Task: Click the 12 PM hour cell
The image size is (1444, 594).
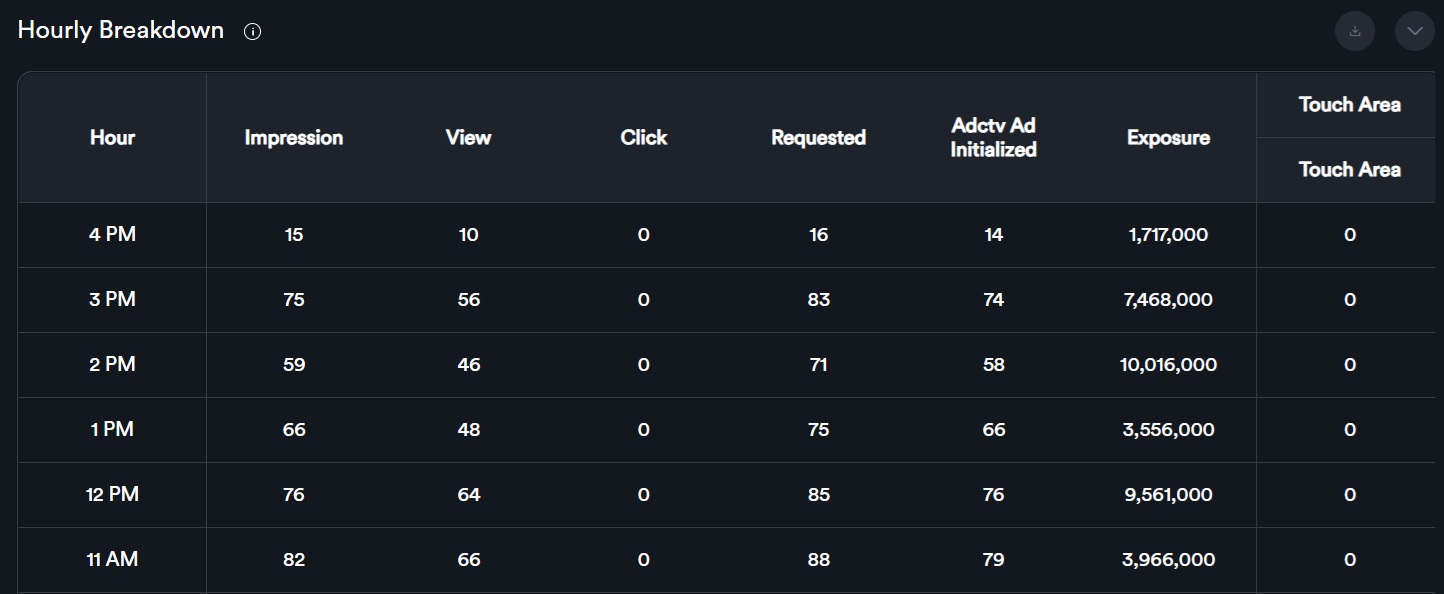Action: tap(112, 495)
